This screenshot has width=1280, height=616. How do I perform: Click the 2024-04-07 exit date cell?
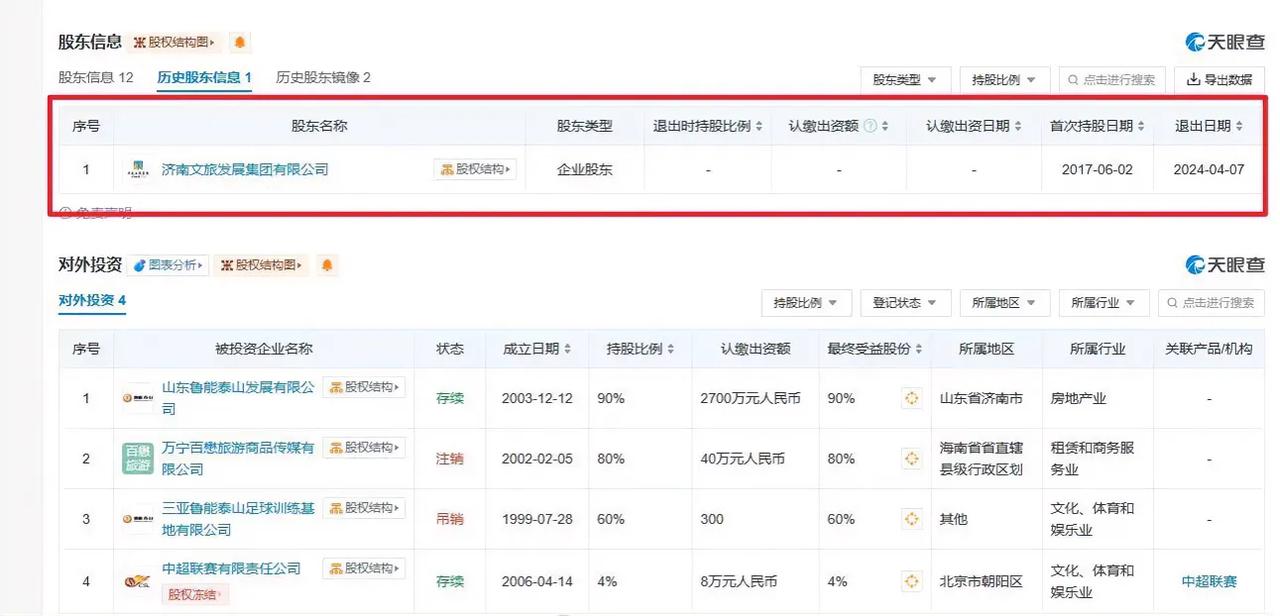(1209, 170)
